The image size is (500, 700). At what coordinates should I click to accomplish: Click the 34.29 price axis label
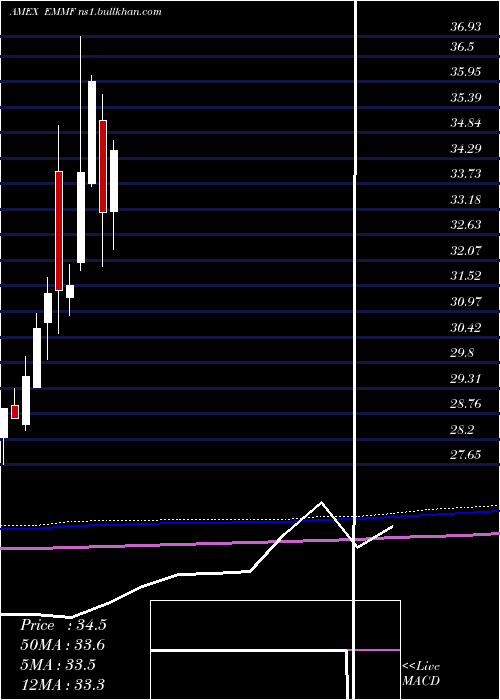pos(466,148)
